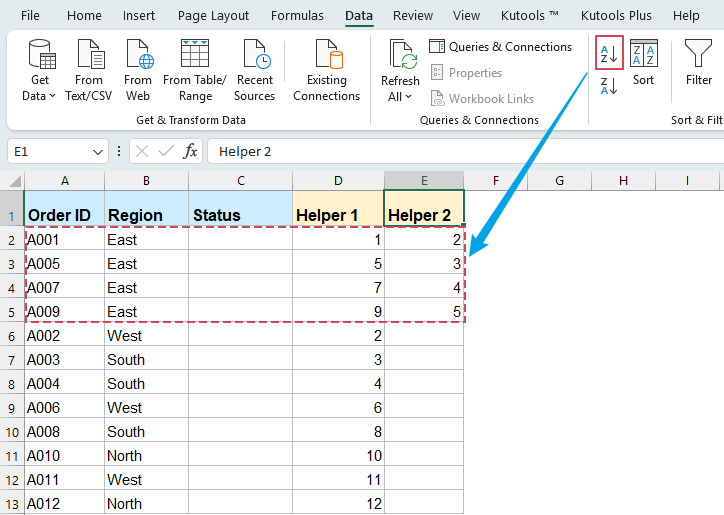Switch to the Home tab
Screen dimensions: 724x515
pyautogui.click(x=84, y=16)
